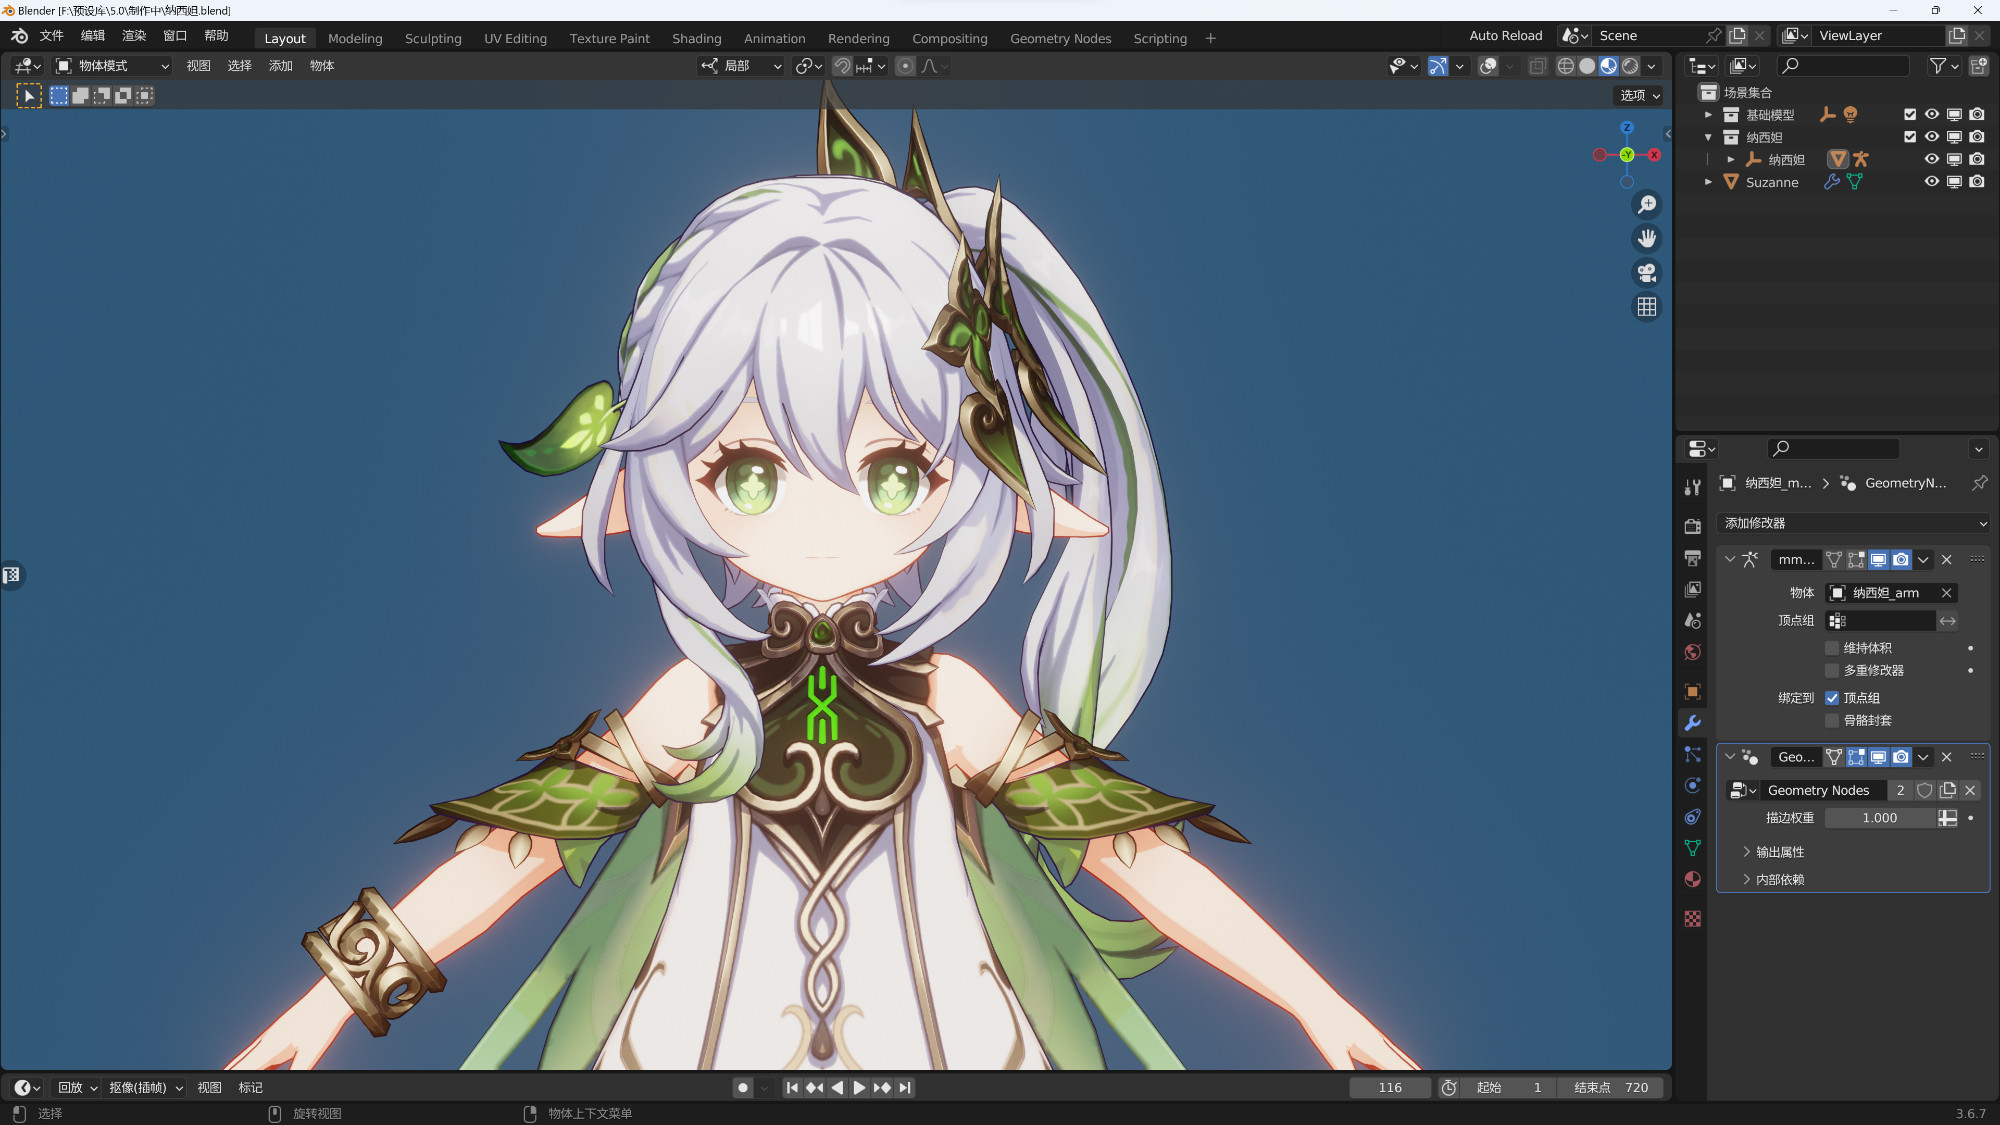Image resolution: width=2000 pixels, height=1125 pixels.
Task: Uncheck the 顶点组 bind checkbox
Action: click(1832, 698)
